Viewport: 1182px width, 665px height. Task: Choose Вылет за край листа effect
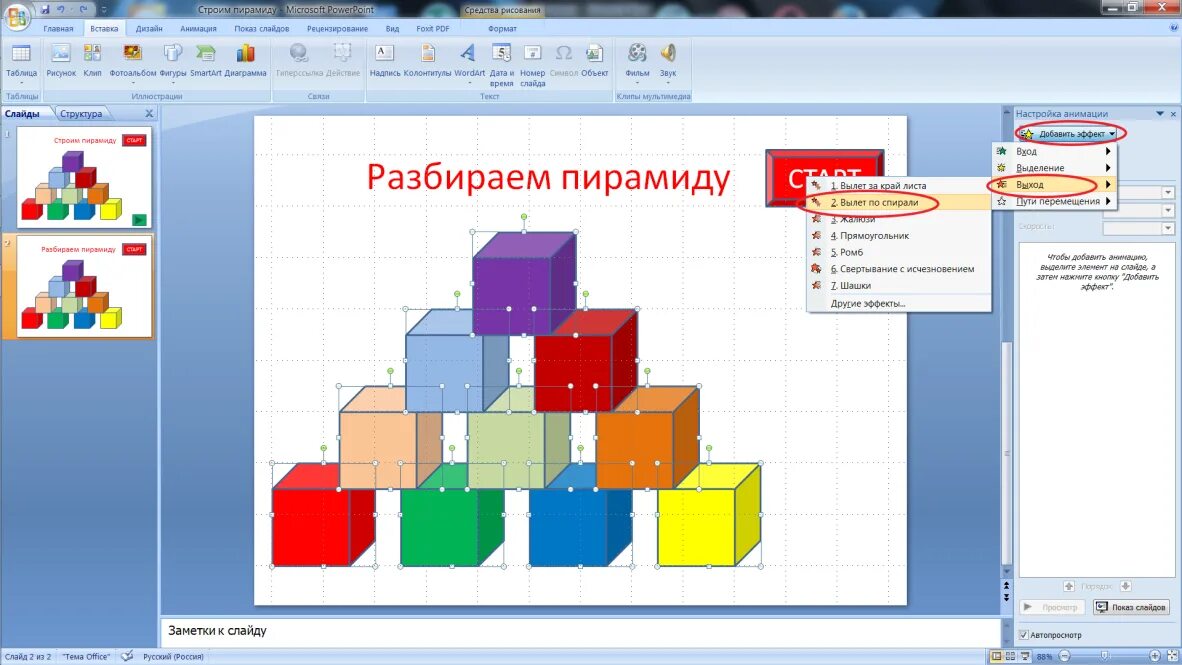tap(899, 185)
